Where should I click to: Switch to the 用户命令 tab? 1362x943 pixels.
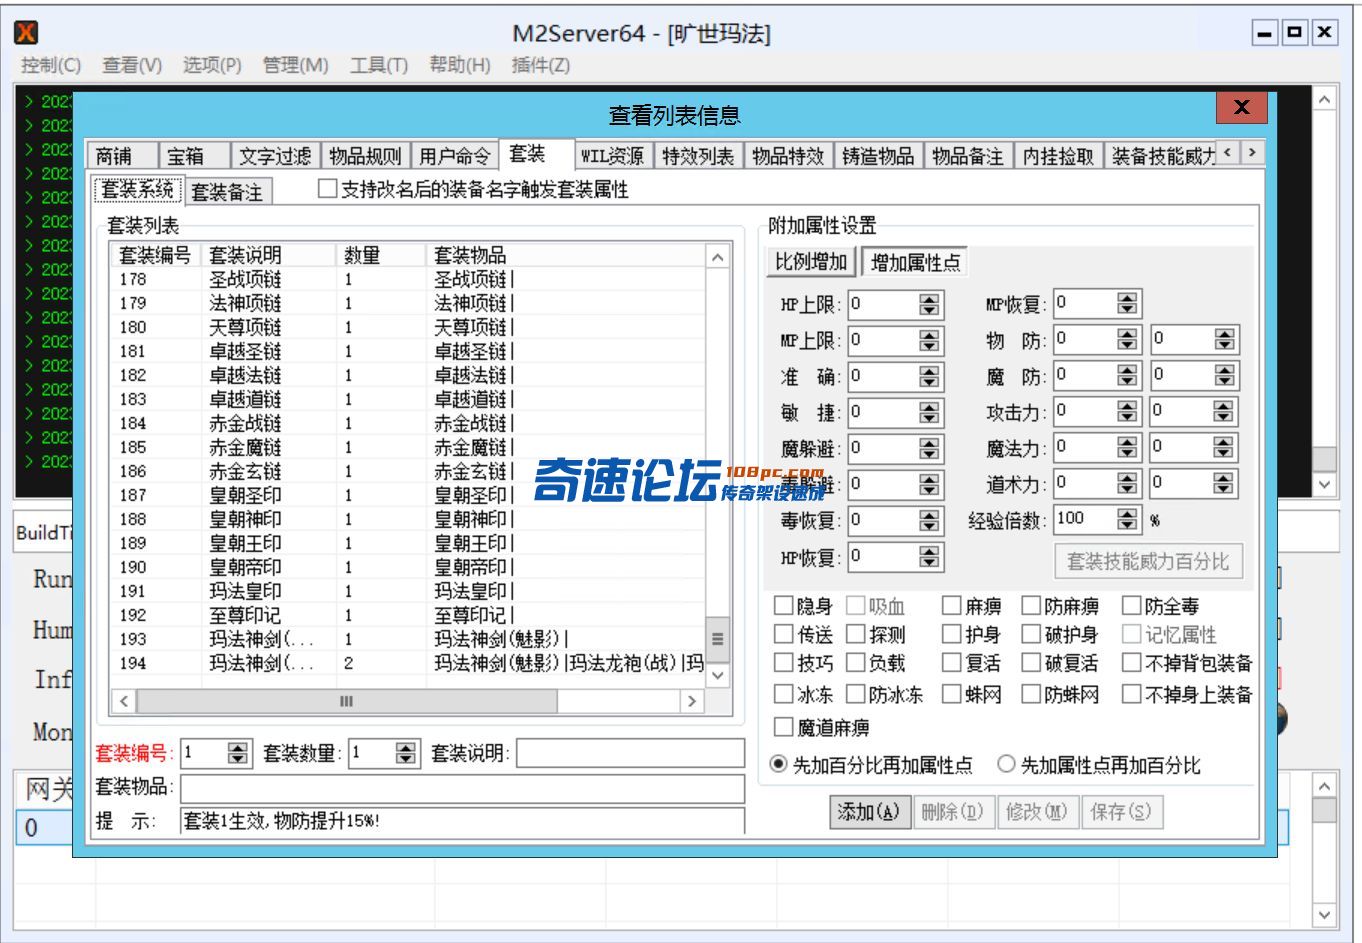click(455, 156)
